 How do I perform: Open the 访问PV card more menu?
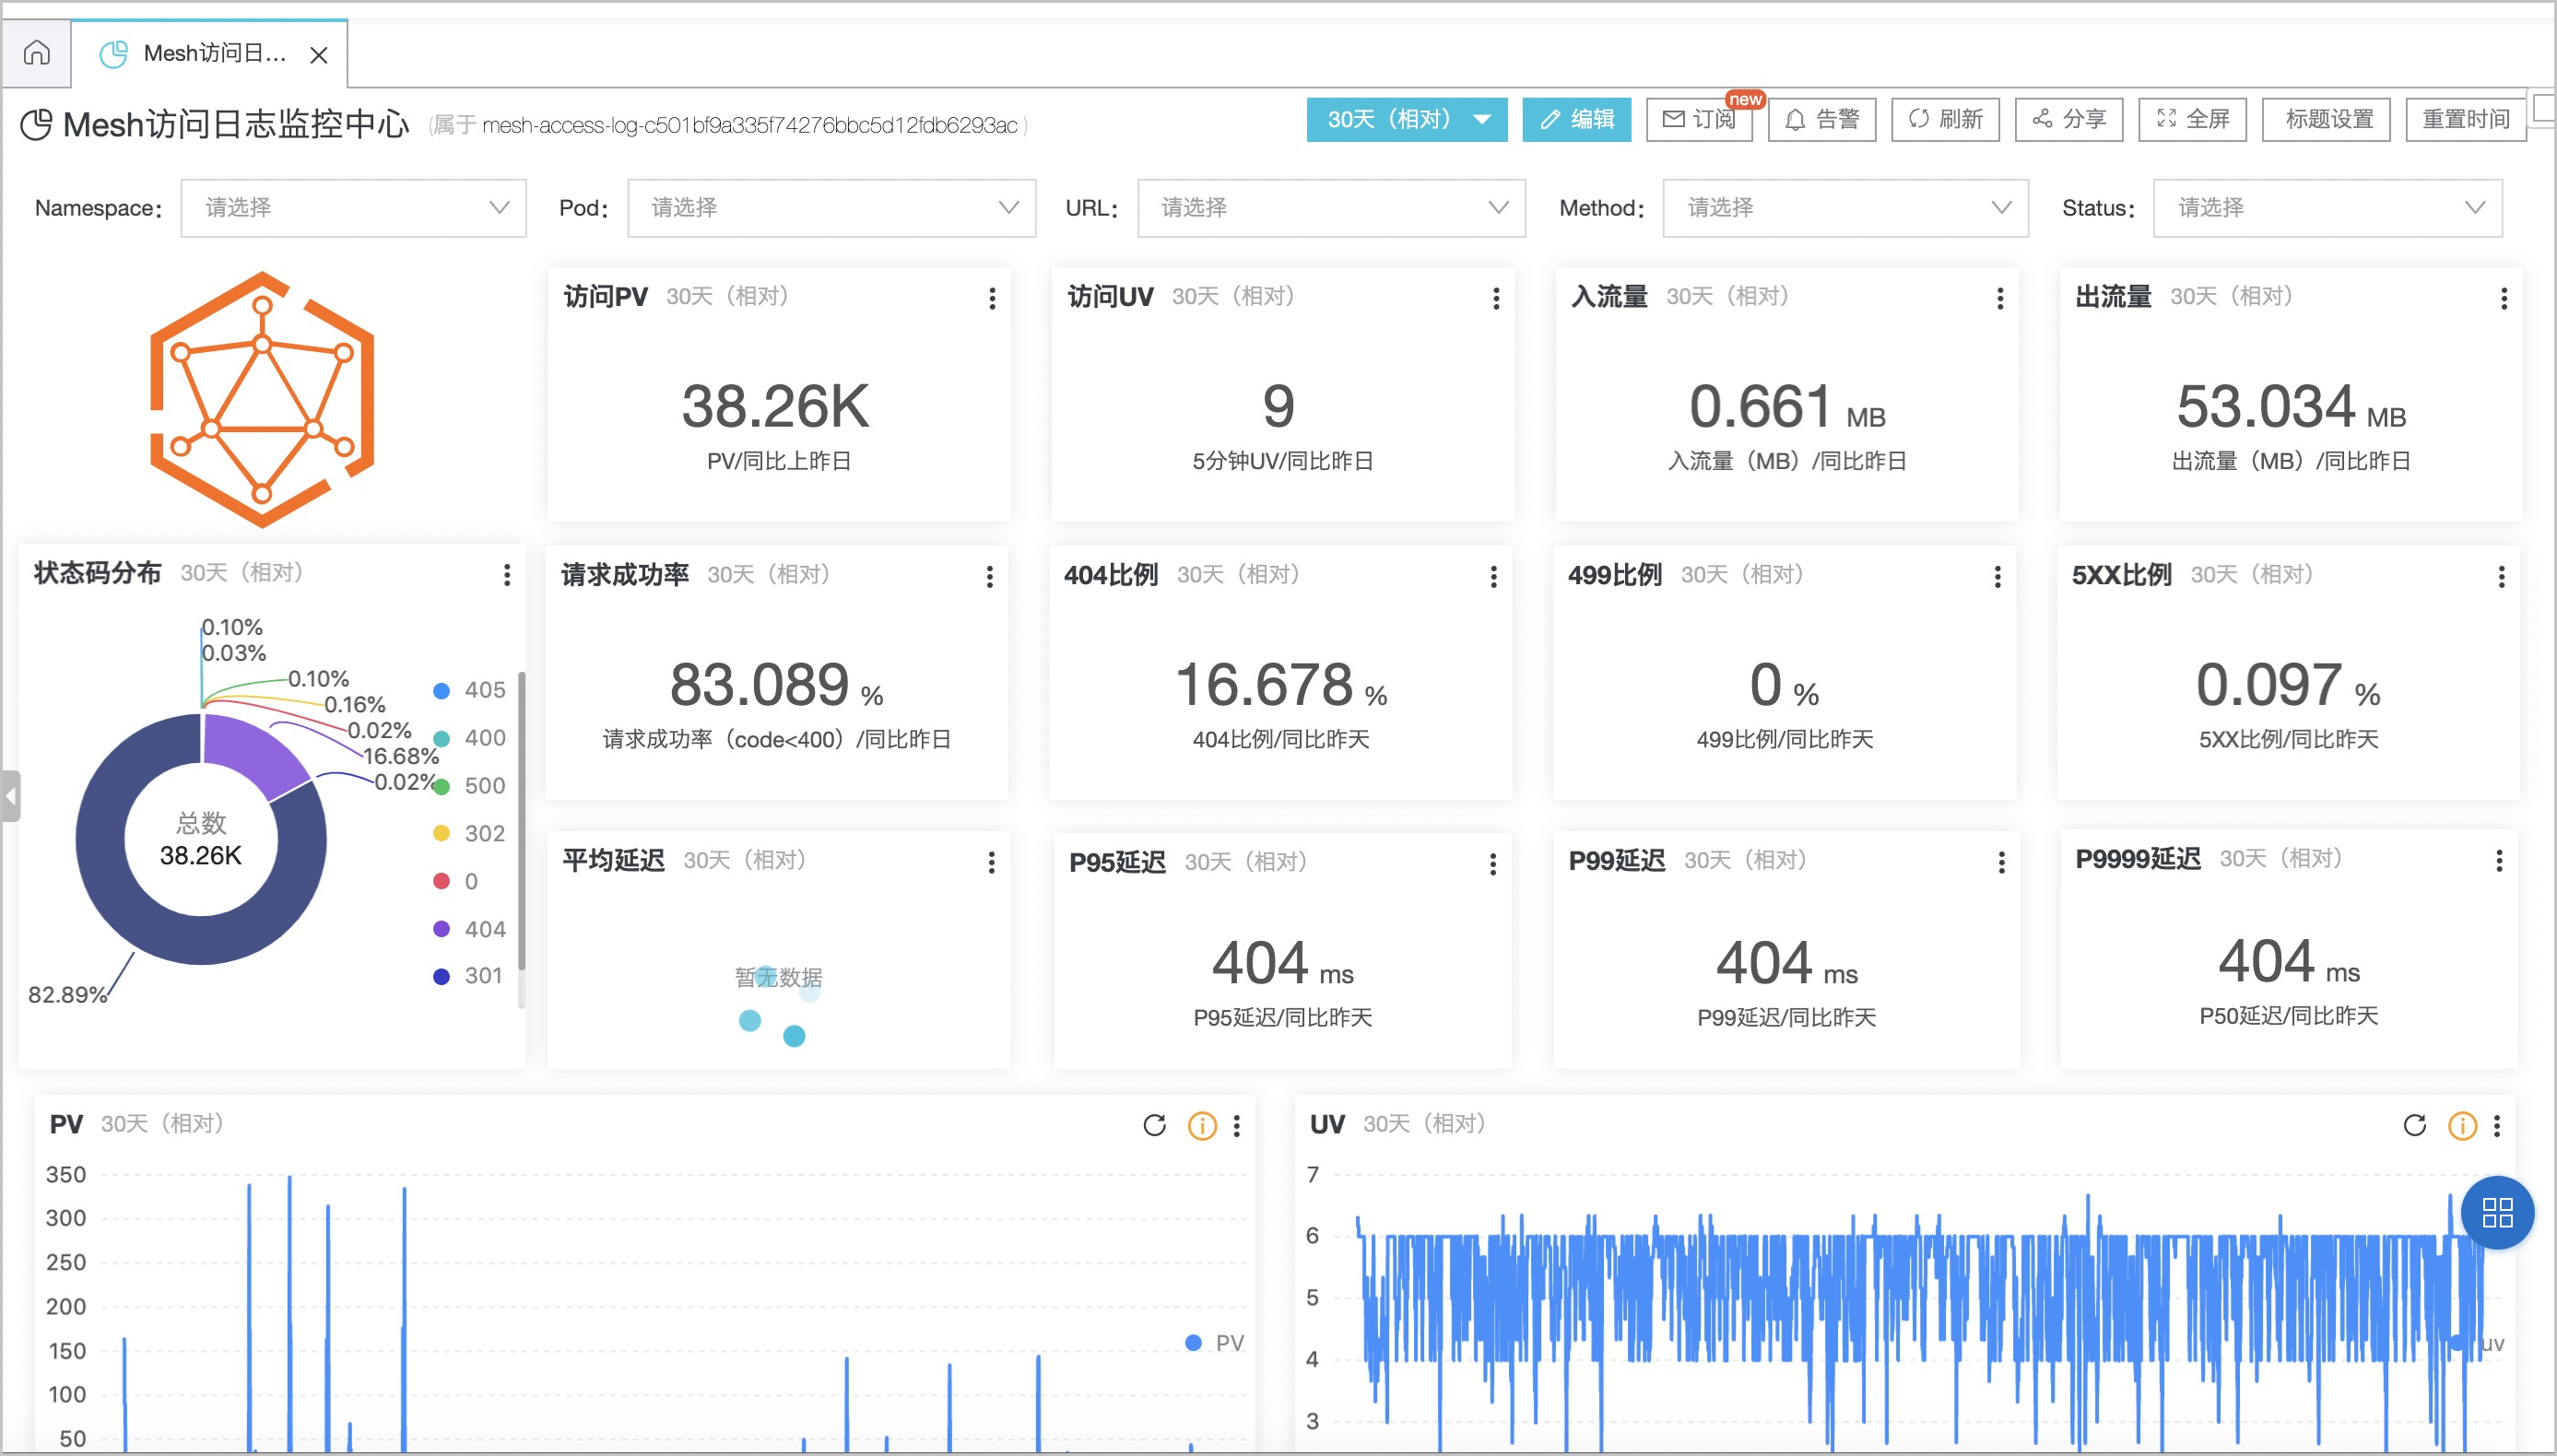click(992, 298)
